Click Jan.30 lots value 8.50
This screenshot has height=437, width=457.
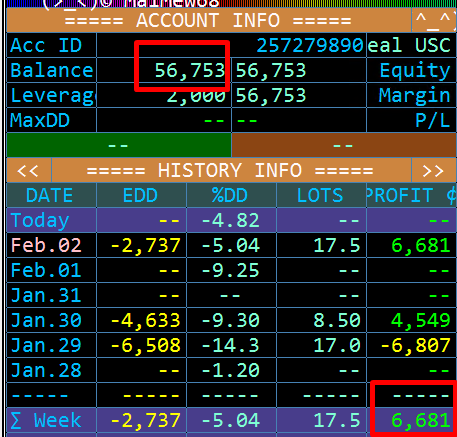pyautogui.click(x=337, y=320)
